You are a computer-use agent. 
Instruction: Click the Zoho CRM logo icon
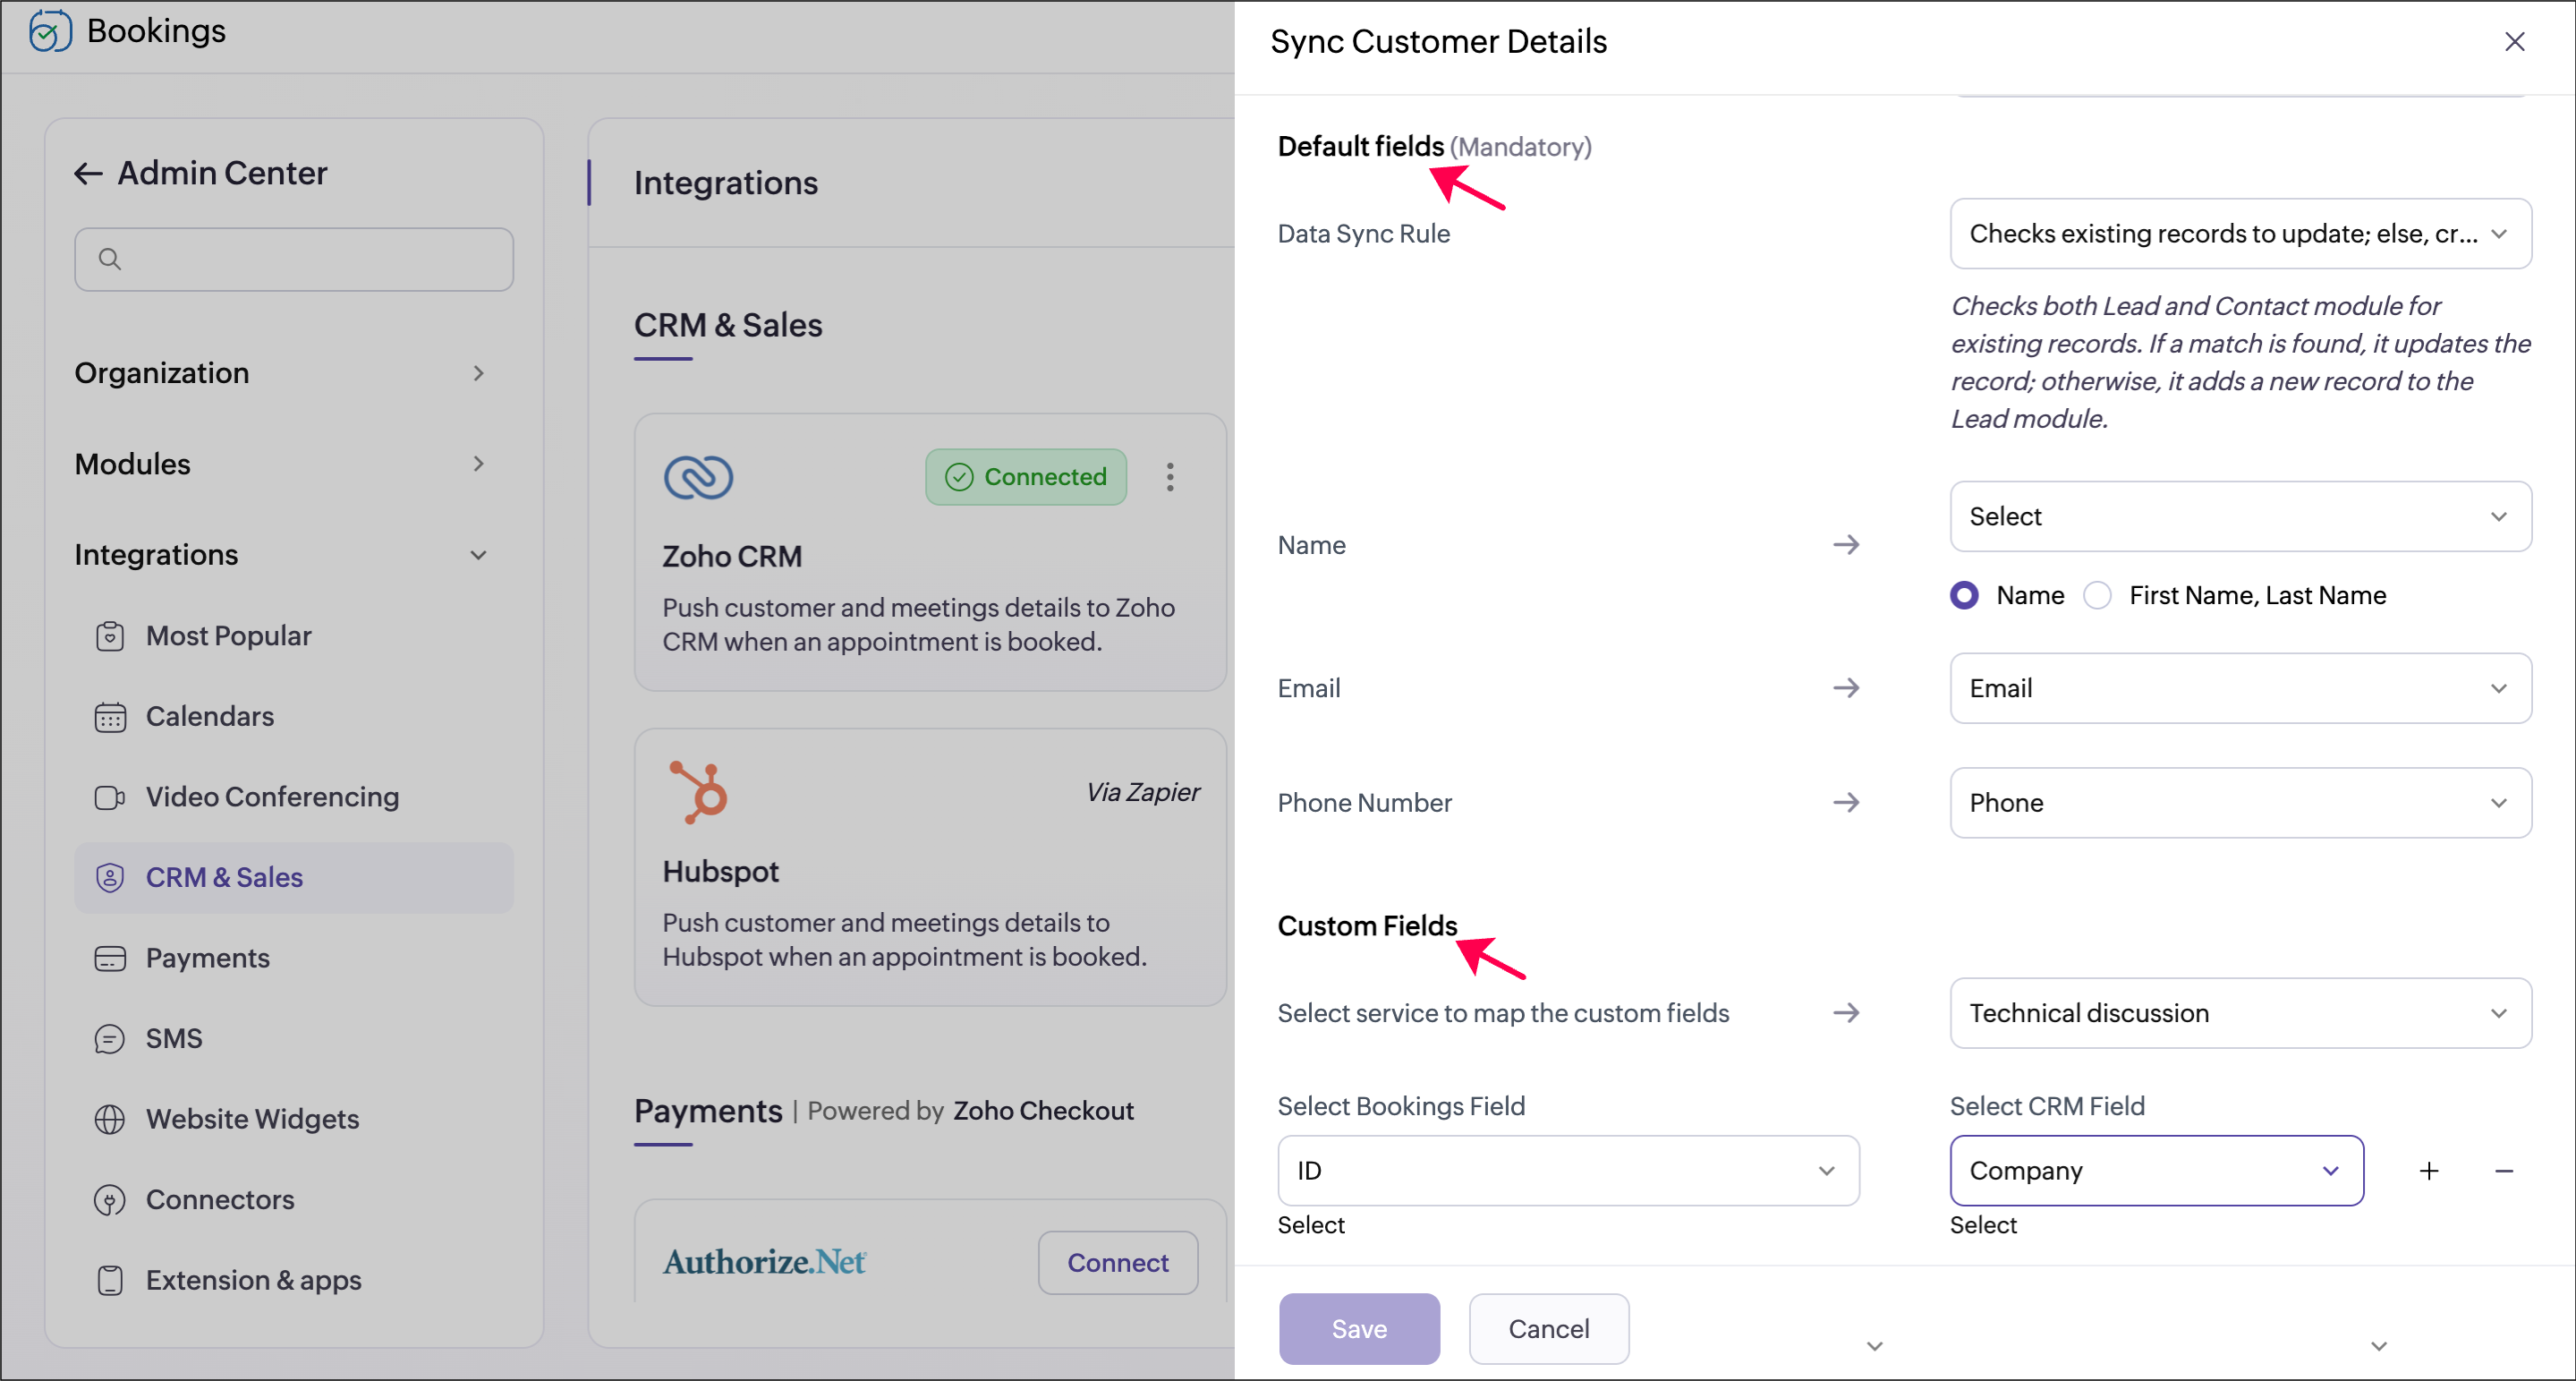[698, 477]
